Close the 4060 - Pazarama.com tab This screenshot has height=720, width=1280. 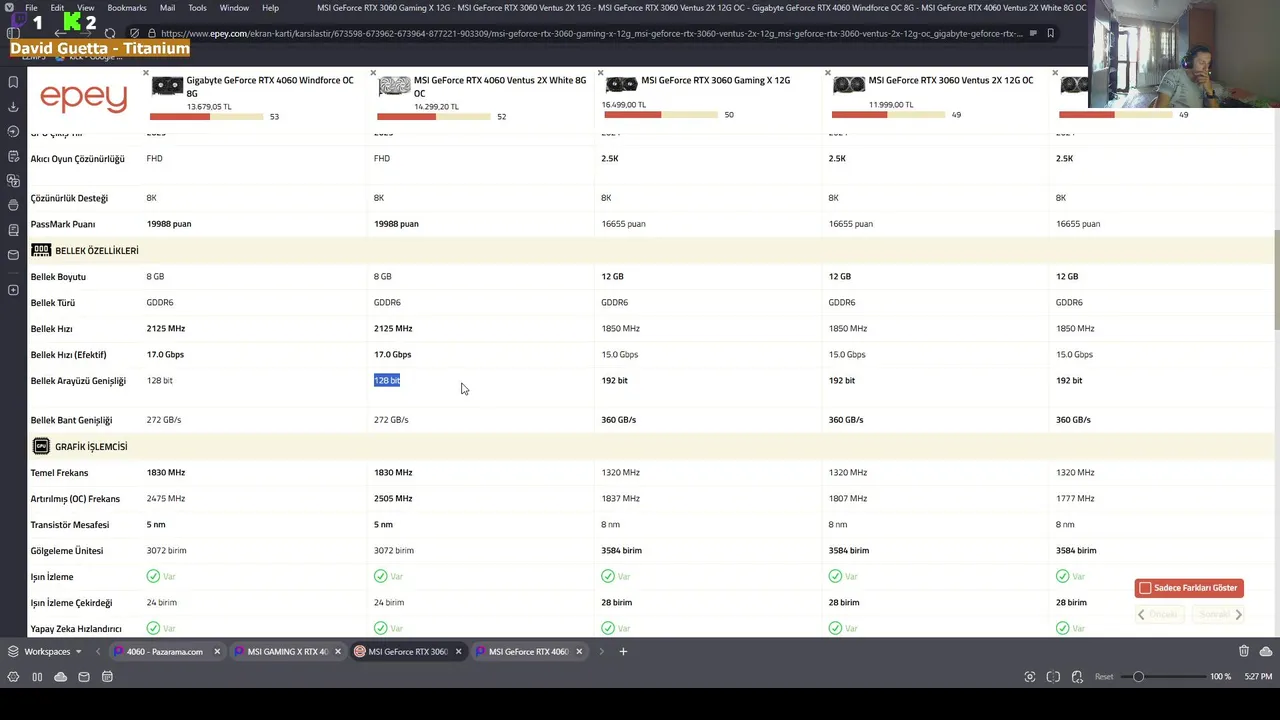(216, 651)
